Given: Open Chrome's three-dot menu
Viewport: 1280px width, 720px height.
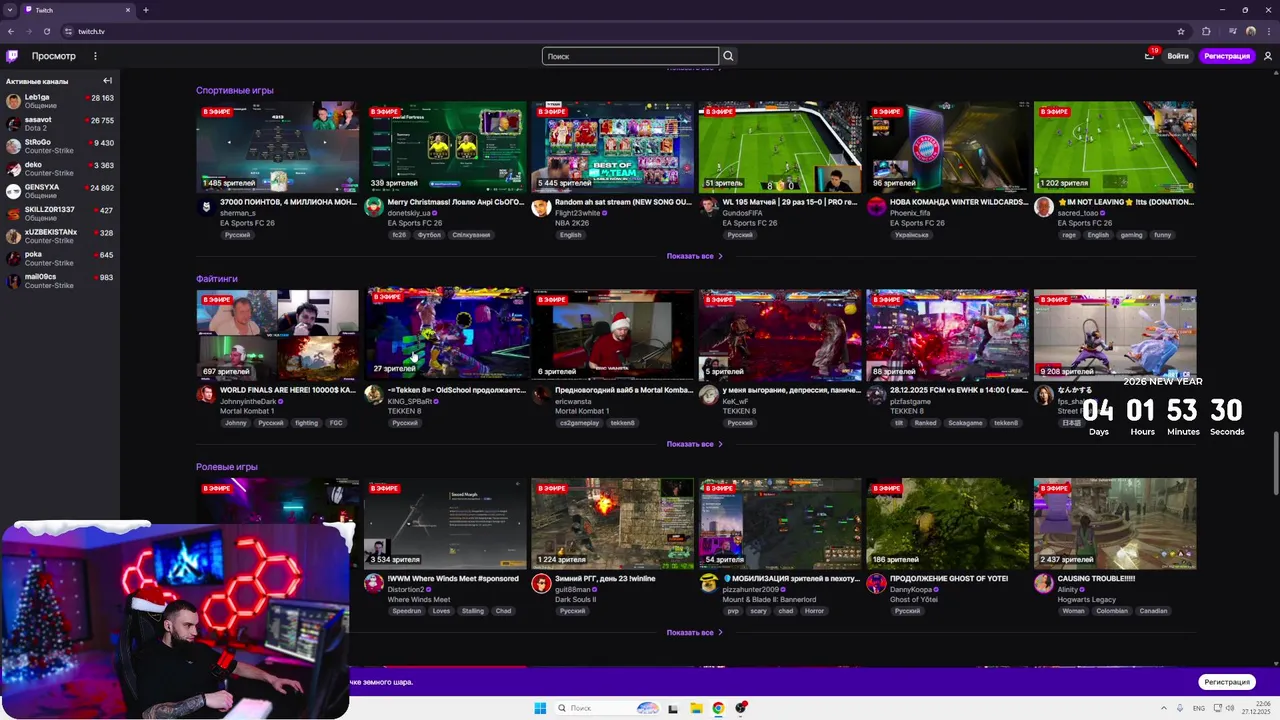Looking at the screenshot, I should coord(1269,31).
